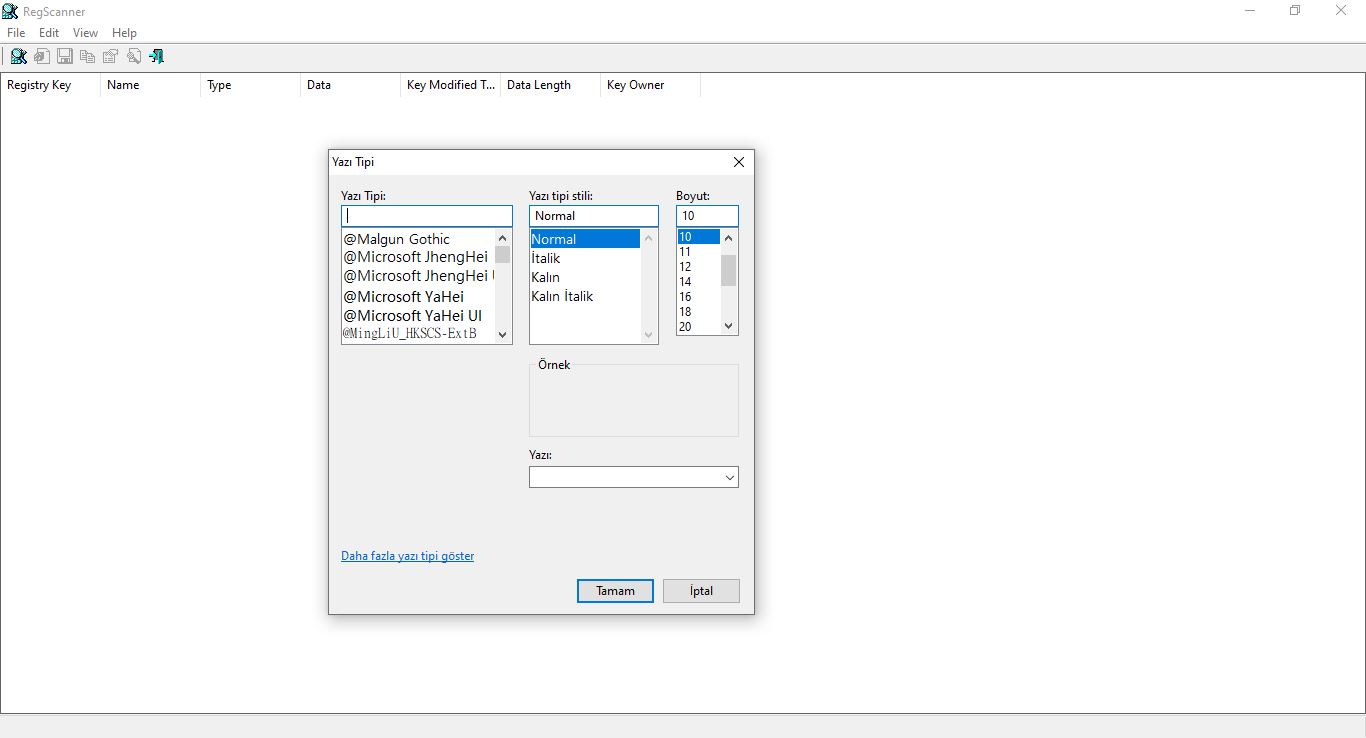Minimize the RegScanner window
Image resolution: width=1366 pixels, height=738 pixels.
click(x=1250, y=11)
